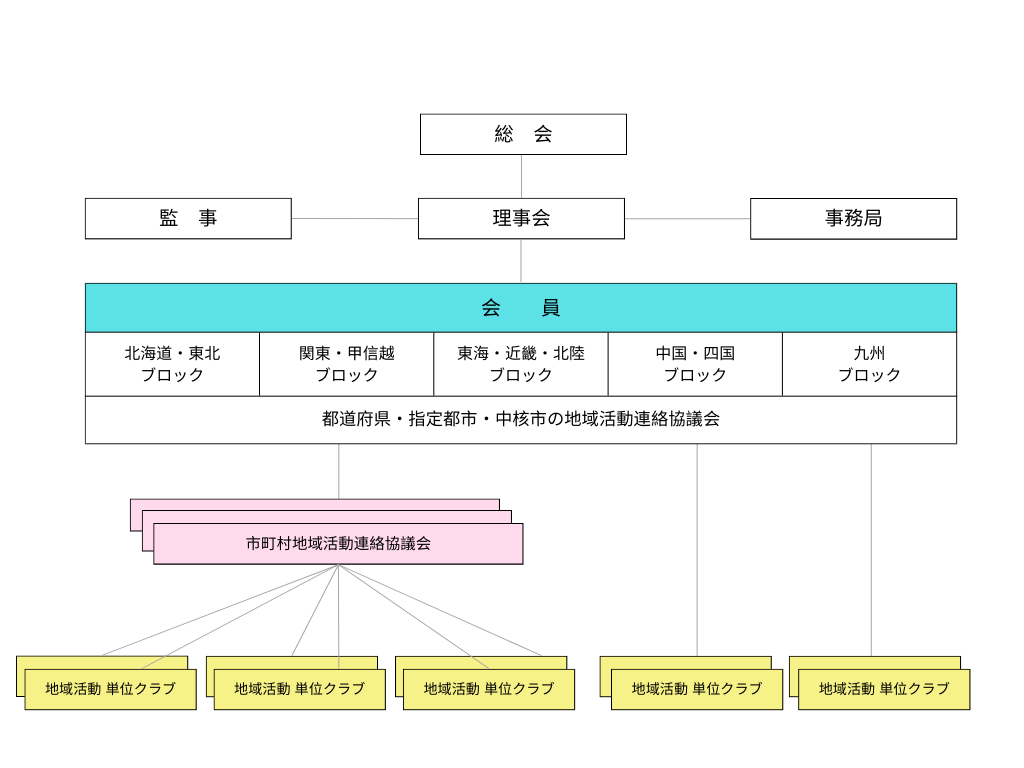The height and width of the screenshot is (768, 1024).
Task: Click the third-from-left yellow 単位クラブ box
Action: 488,689
